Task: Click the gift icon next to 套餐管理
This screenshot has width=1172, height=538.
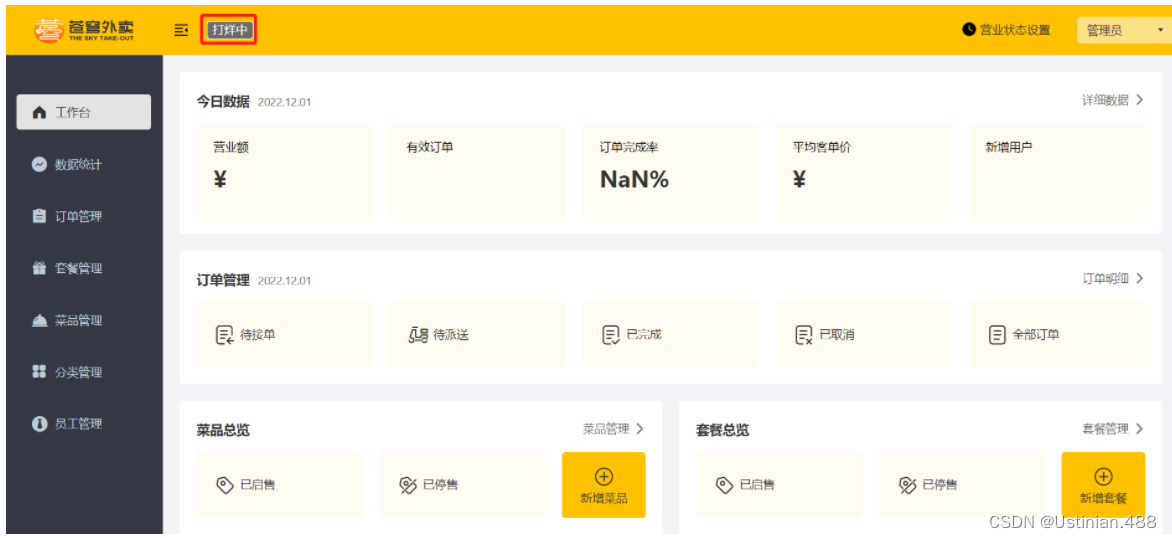Action: coord(40,268)
